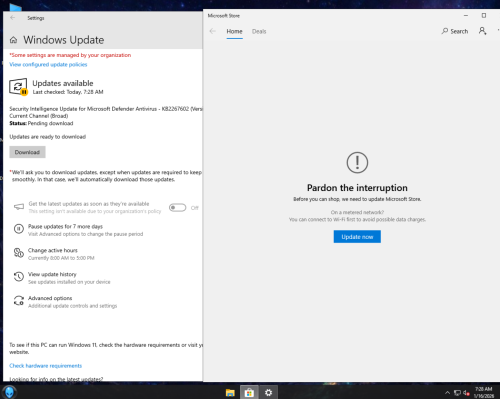Click the muted volume tray icon
This screenshot has height=399, width=500.
pyautogui.click(x=466, y=393)
